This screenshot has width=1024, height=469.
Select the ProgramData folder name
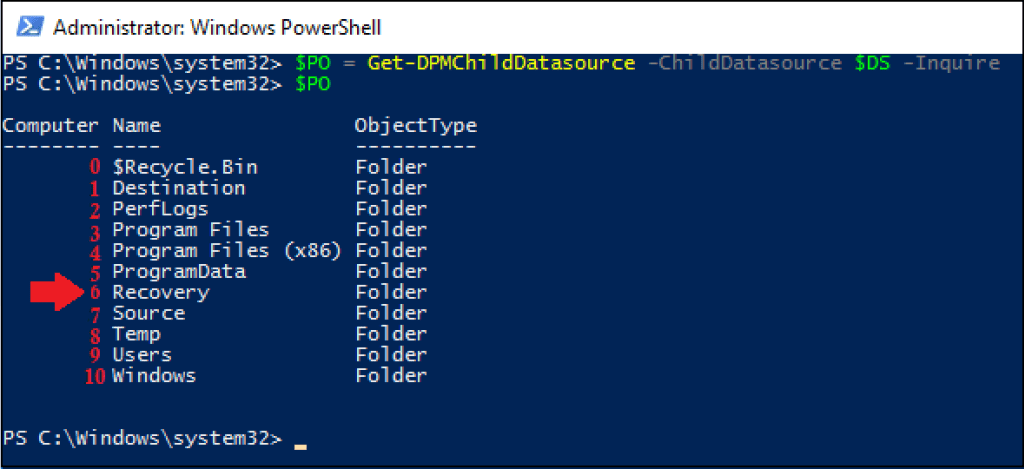tap(179, 272)
